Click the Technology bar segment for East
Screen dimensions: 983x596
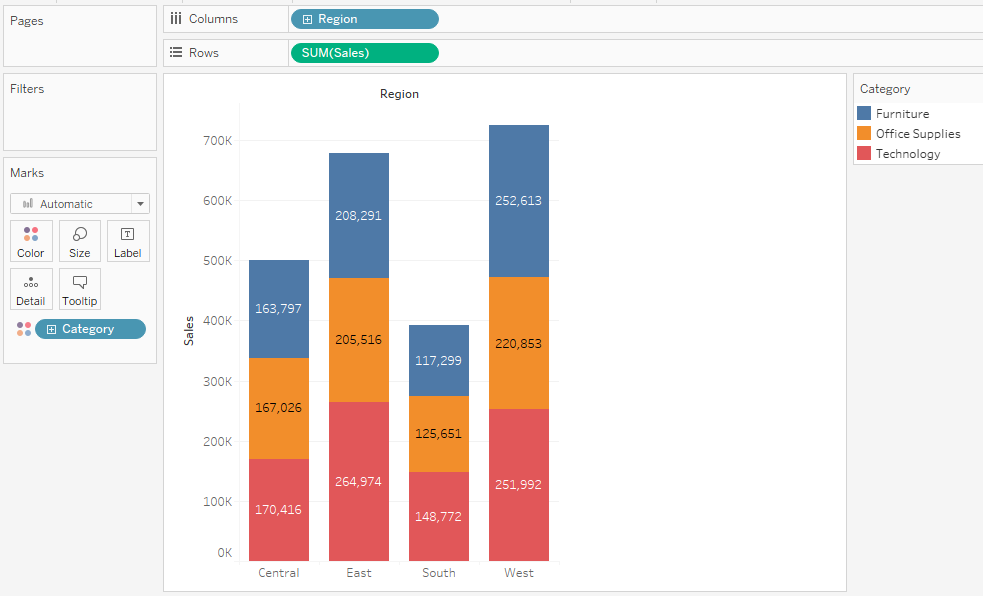(359, 480)
